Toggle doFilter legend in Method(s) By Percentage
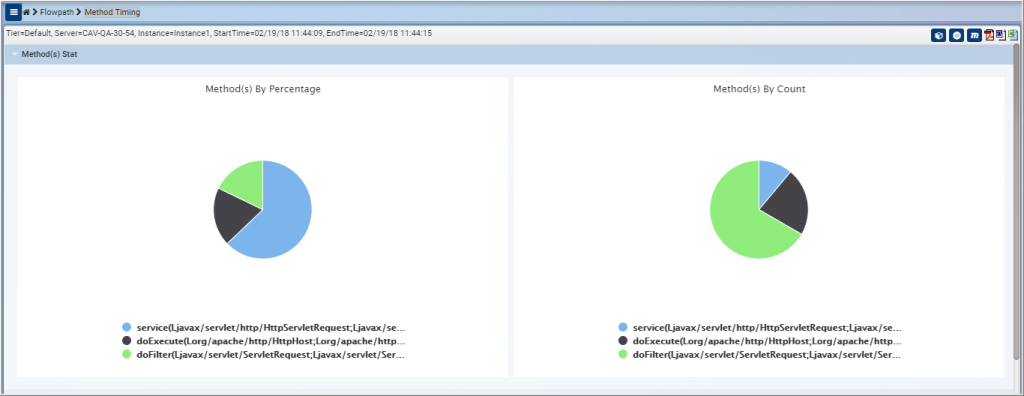The width and height of the screenshot is (1024, 396). pyautogui.click(x=264, y=355)
